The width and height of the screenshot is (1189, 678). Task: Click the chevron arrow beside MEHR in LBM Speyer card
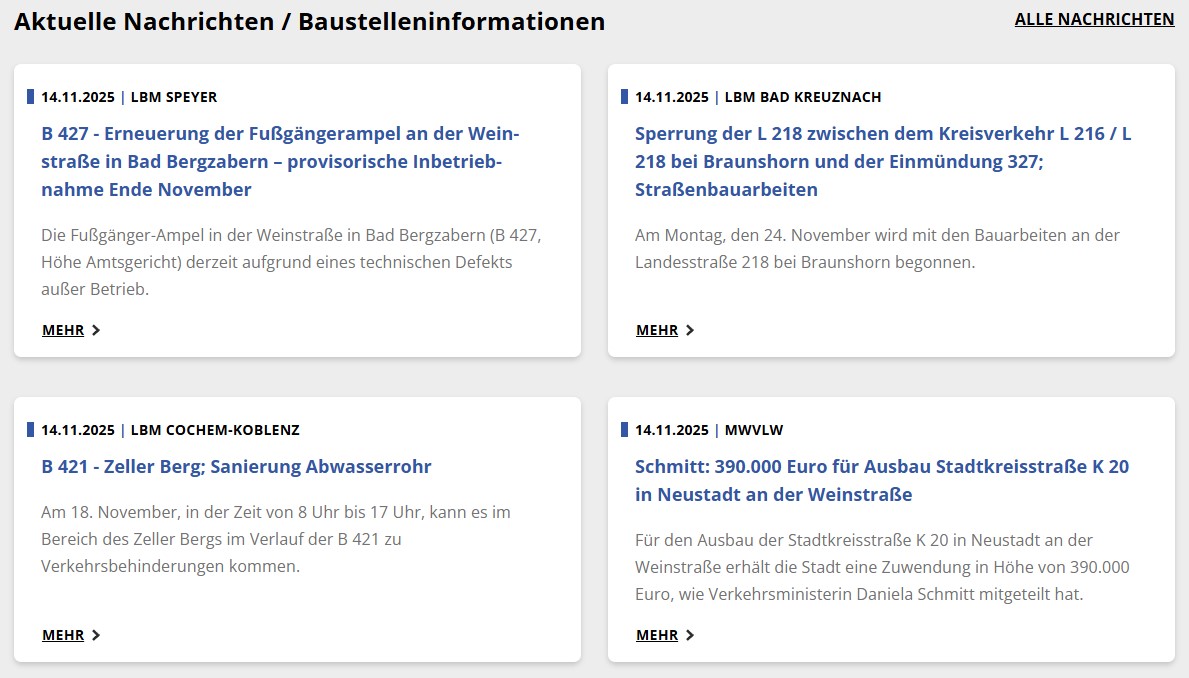pyautogui.click(x=96, y=330)
